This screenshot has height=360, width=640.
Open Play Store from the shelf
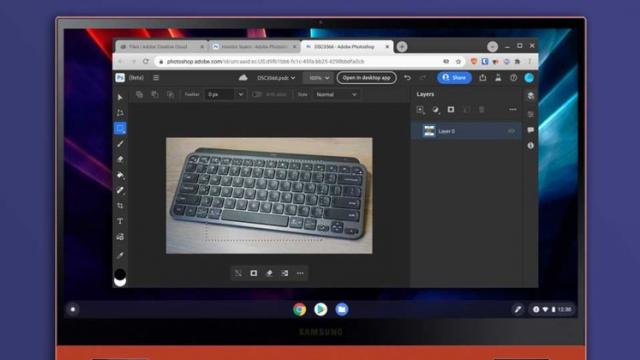(x=321, y=309)
